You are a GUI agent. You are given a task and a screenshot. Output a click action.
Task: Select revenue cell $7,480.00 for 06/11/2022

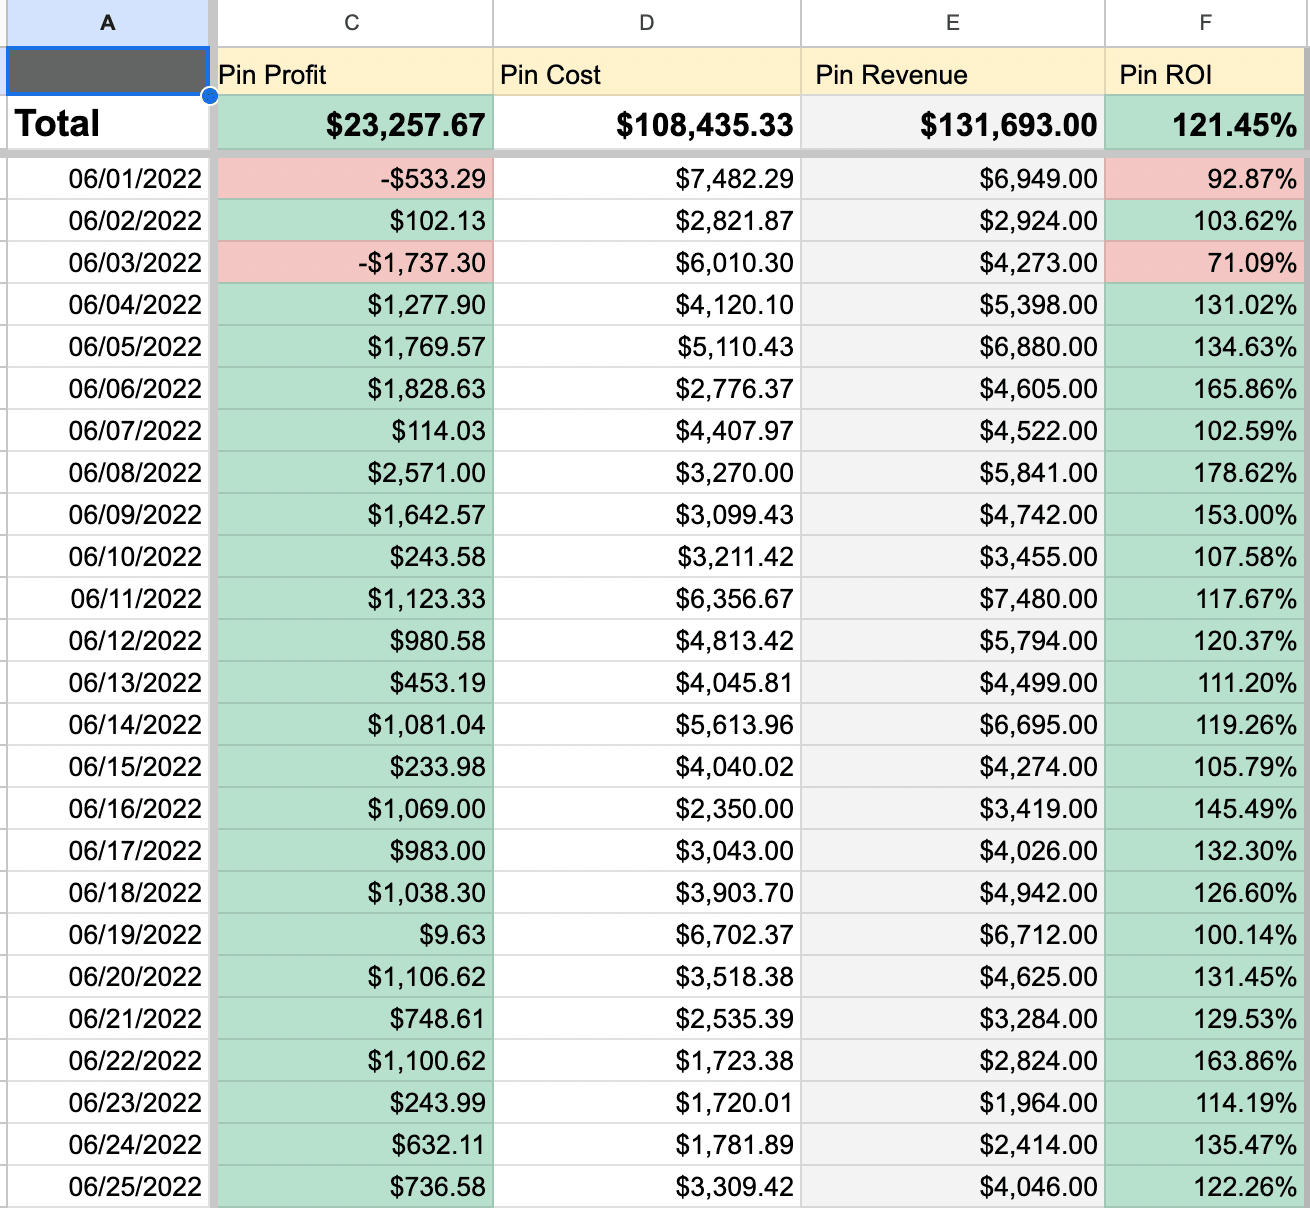click(952, 599)
